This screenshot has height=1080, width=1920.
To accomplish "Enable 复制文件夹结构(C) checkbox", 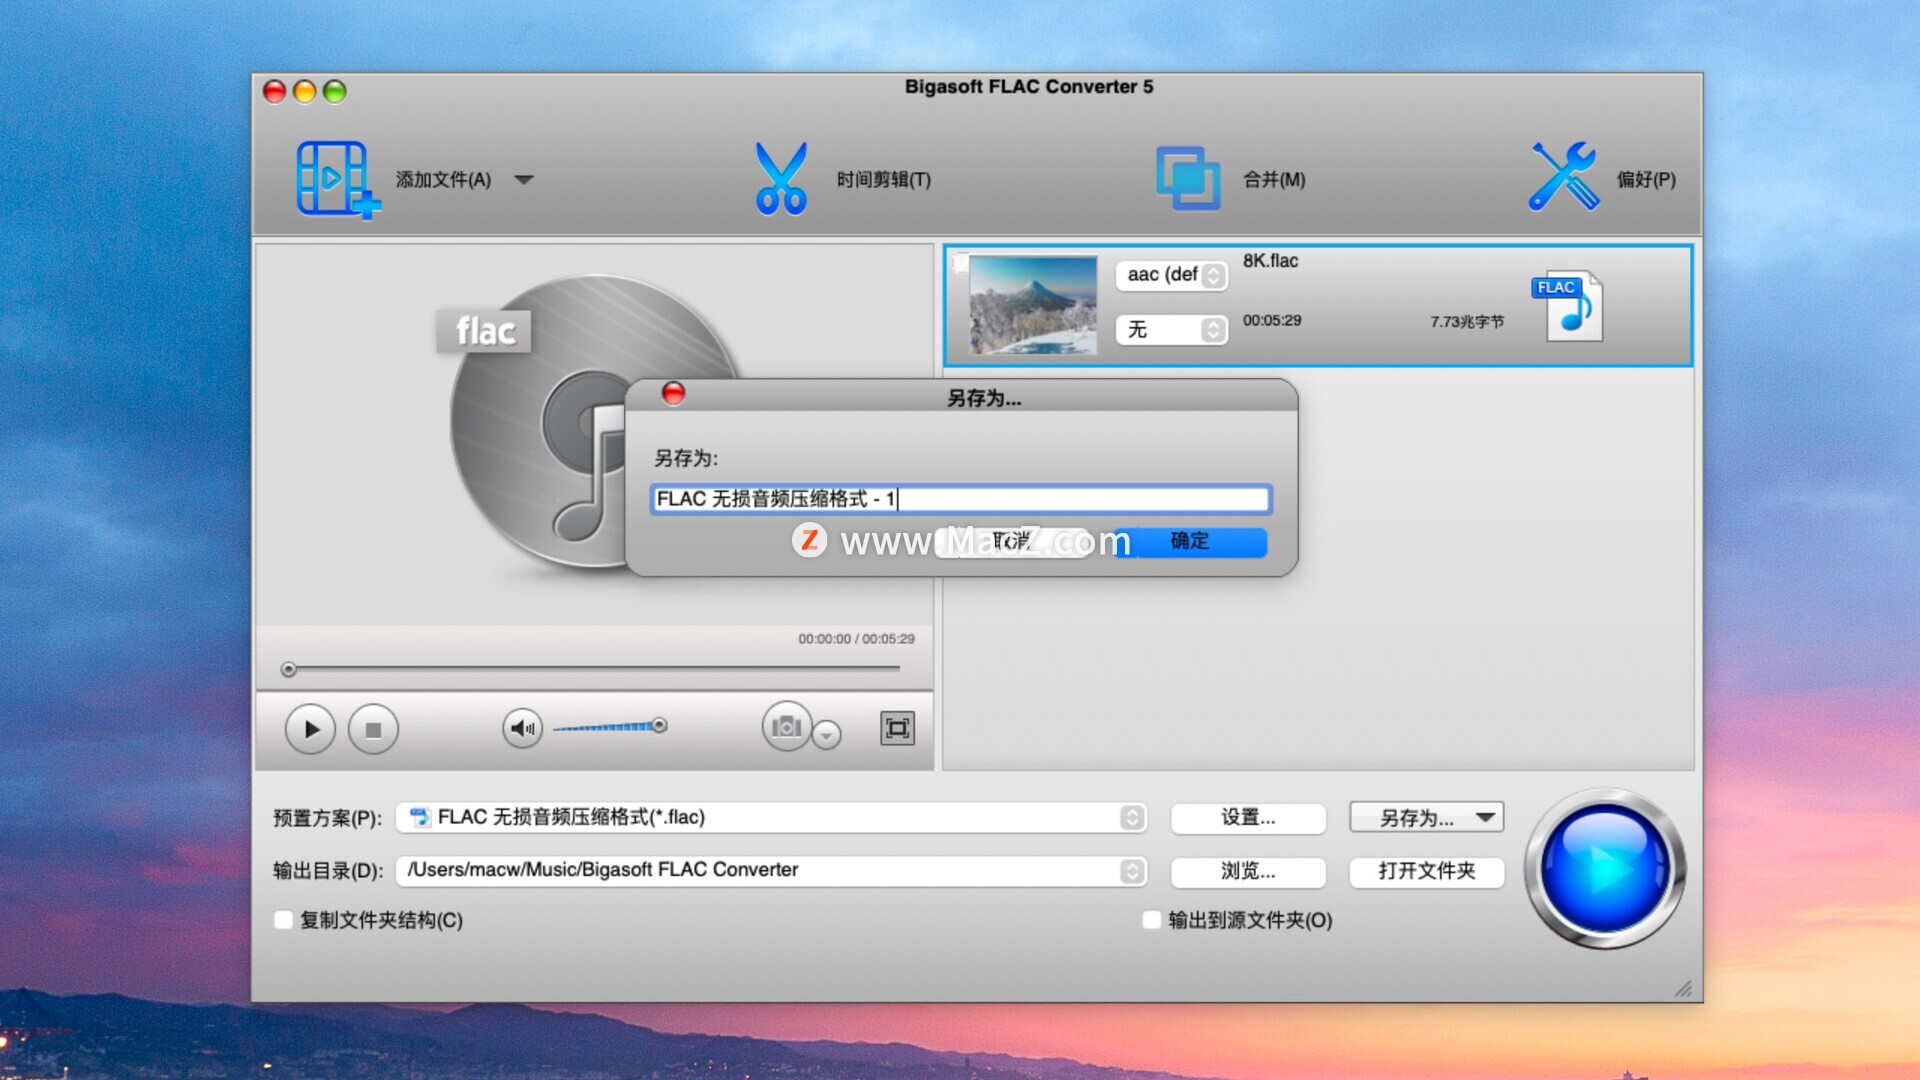I will 284,920.
